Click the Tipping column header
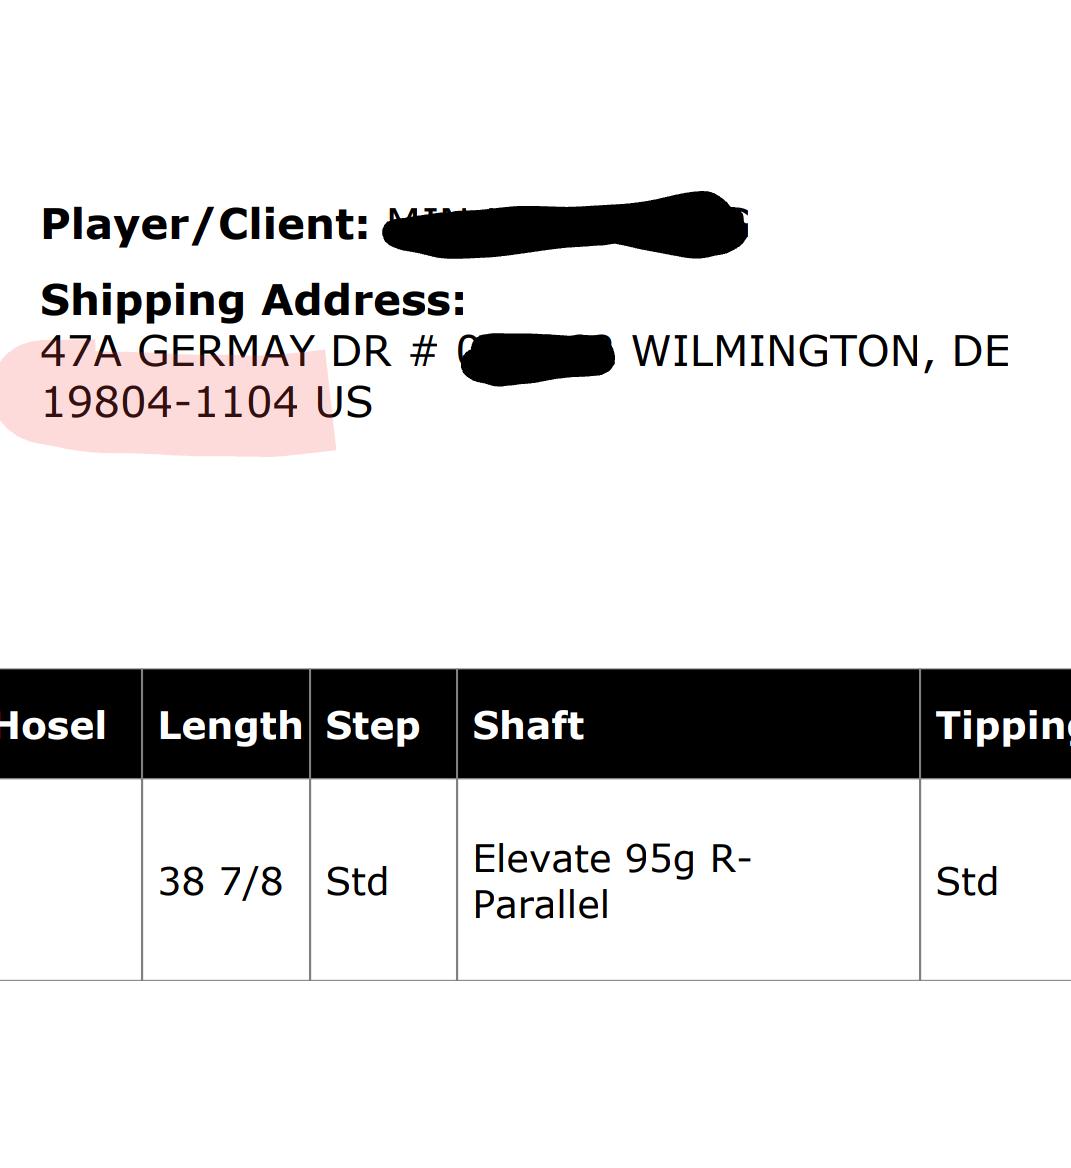Viewport: 1071px width, 1168px height. pyautogui.click(x=1002, y=725)
